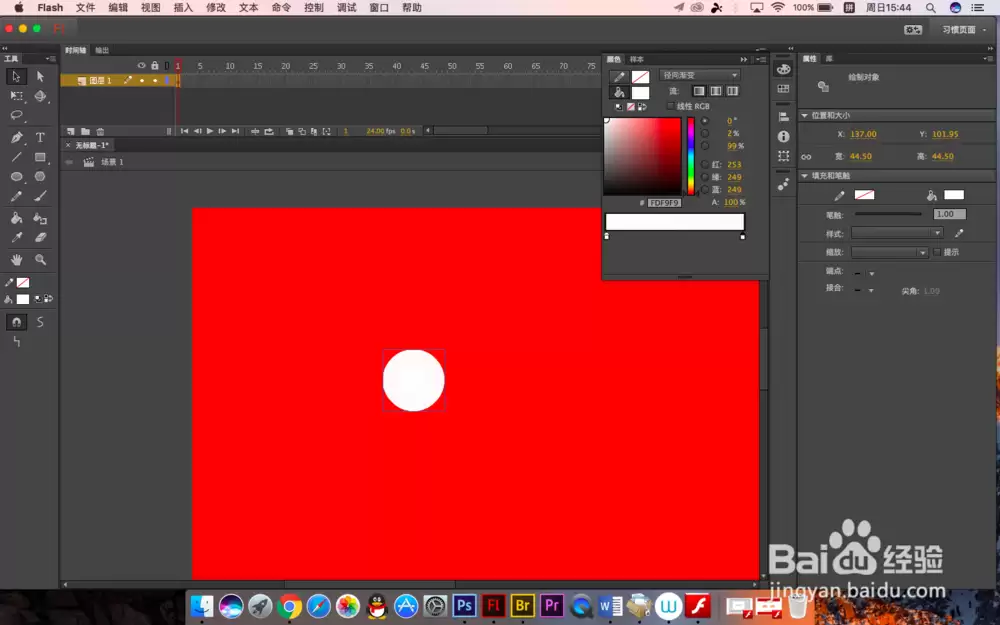Select the Eraser tool
The width and height of the screenshot is (1000, 625).
(40, 237)
